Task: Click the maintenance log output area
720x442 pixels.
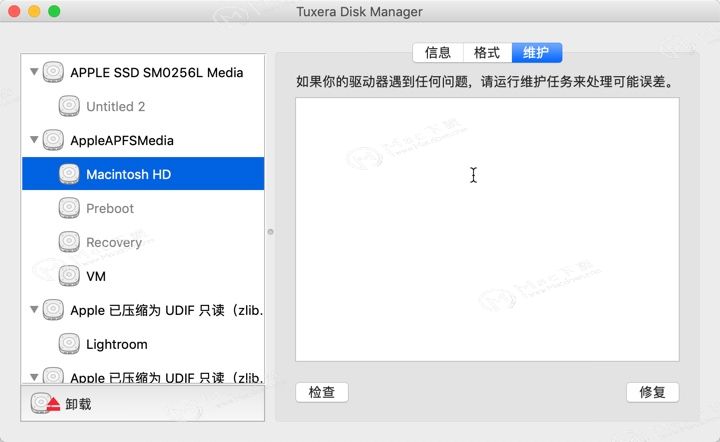Action: 487,229
